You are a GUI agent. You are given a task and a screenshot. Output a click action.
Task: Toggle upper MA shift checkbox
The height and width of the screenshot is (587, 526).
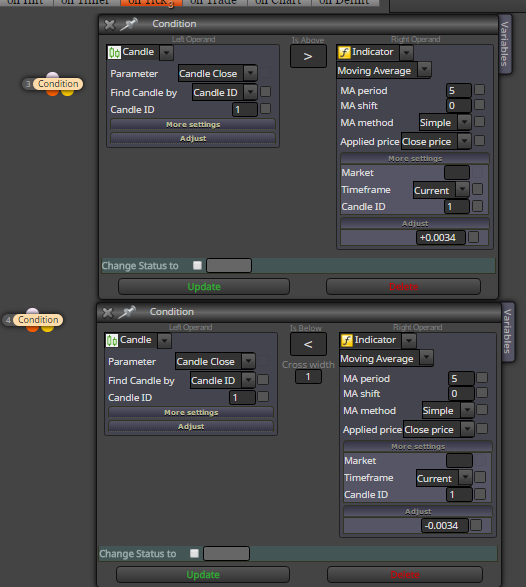tap(480, 105)
